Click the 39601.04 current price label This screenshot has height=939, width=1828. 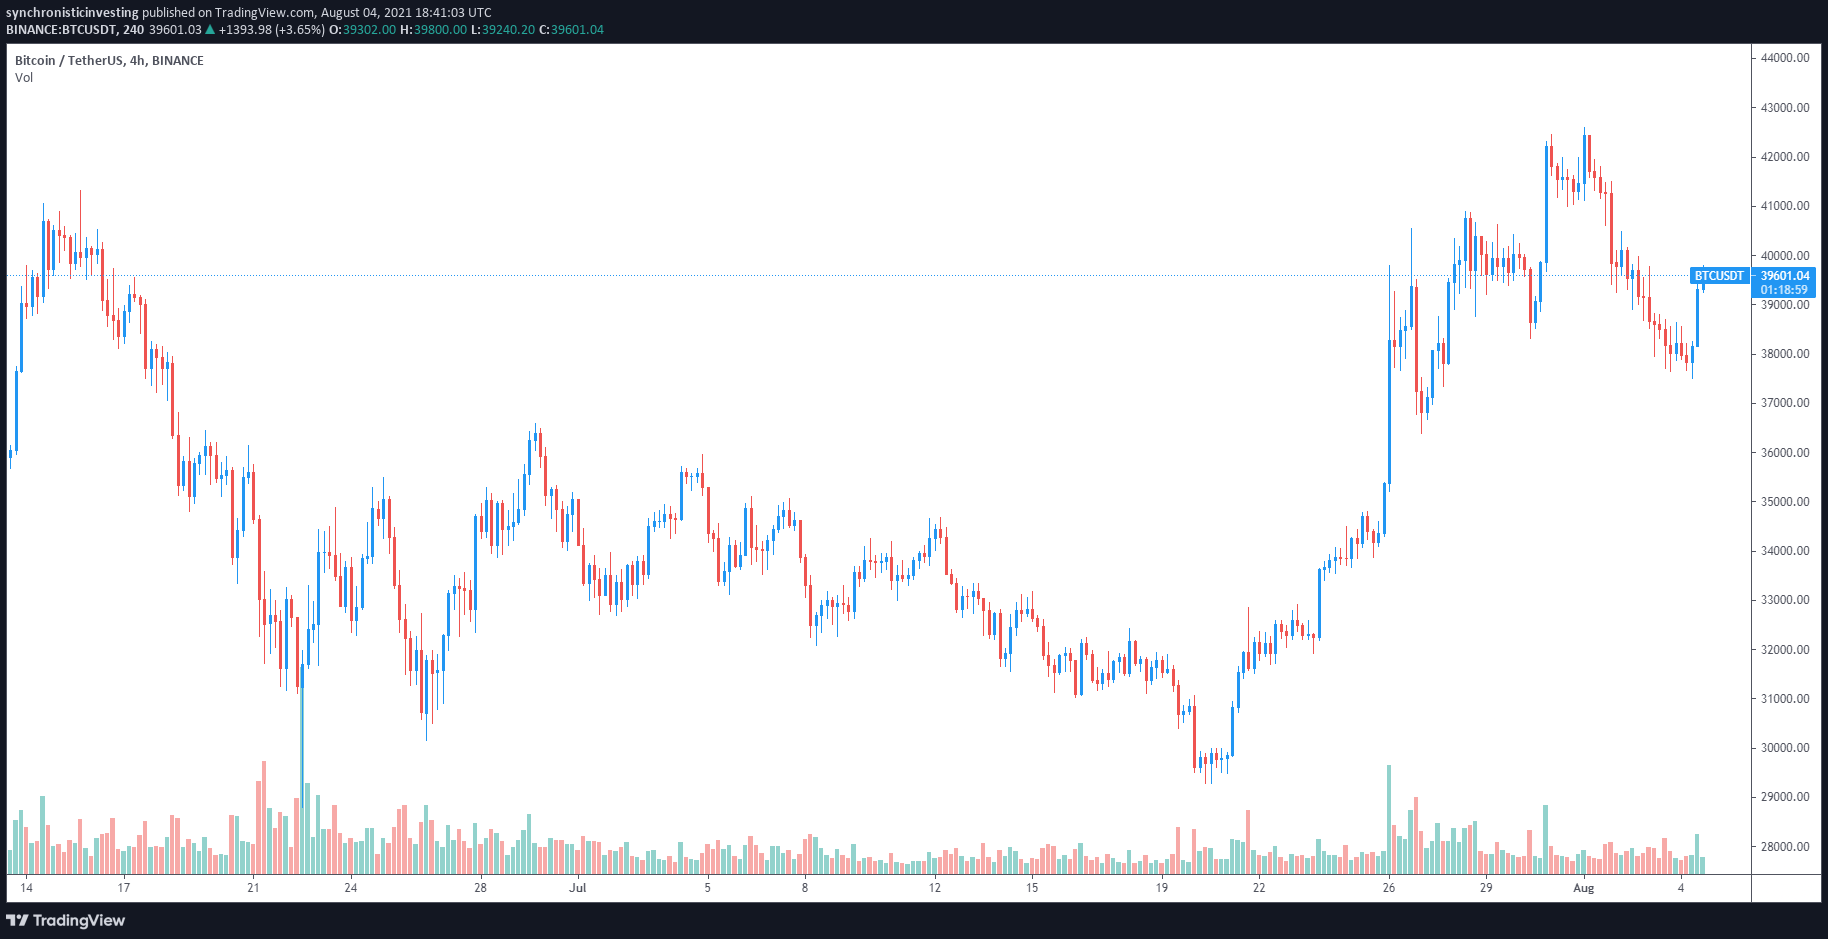click(1784, 276)
